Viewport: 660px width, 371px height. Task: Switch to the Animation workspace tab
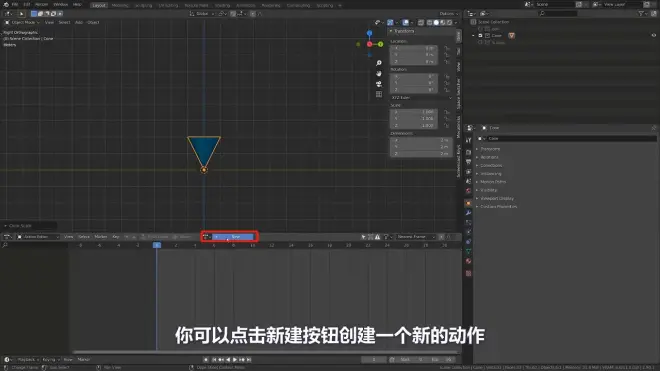point(246,5)
